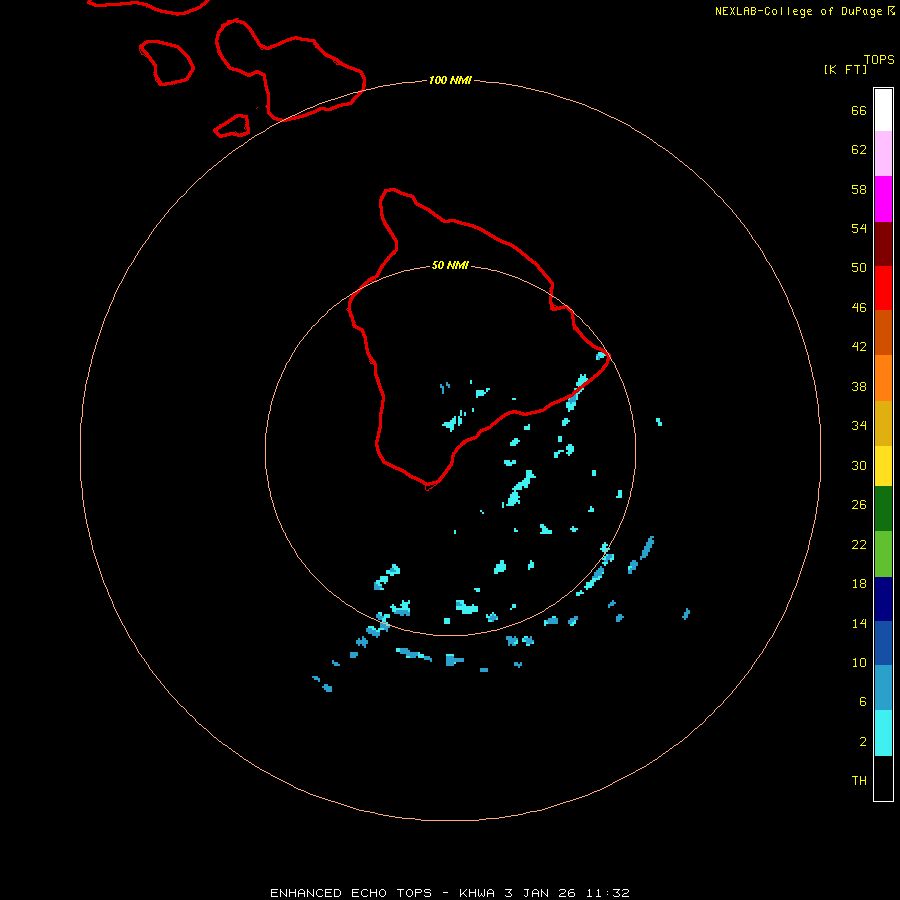The width and height of the screenshot is (900, 900).
Task: Select the navy blue legend band
Action: point(883,599)
